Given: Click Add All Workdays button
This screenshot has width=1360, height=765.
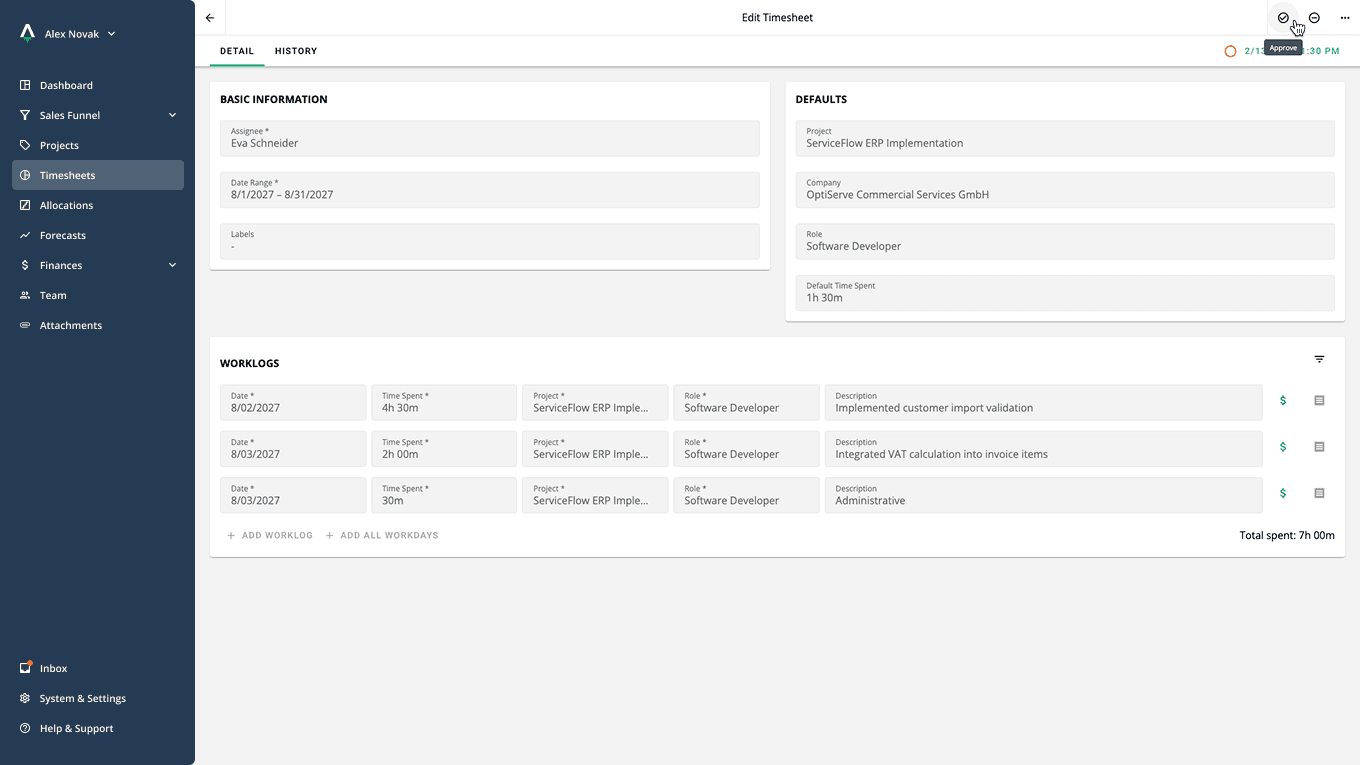Looking at the screenshot, I should point(382,536).
